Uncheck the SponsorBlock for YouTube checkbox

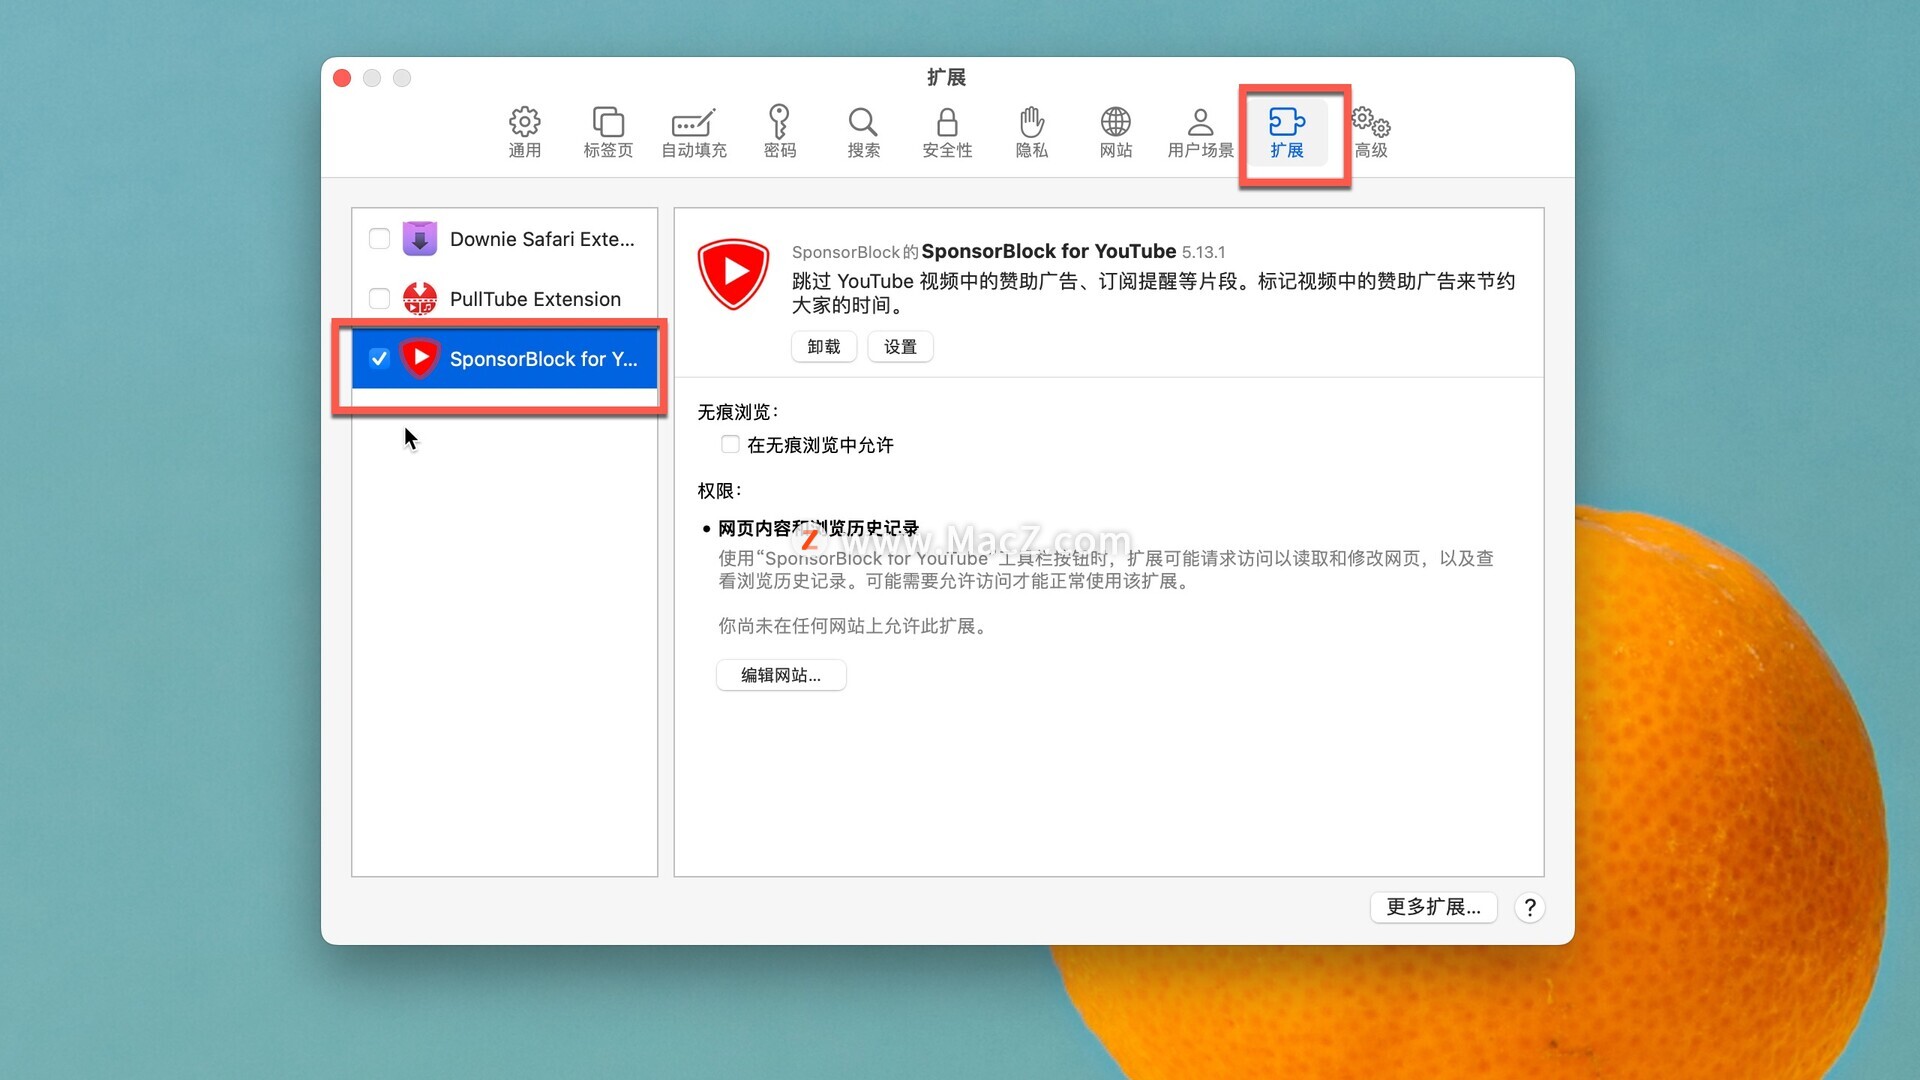click(x=379, y=358)
